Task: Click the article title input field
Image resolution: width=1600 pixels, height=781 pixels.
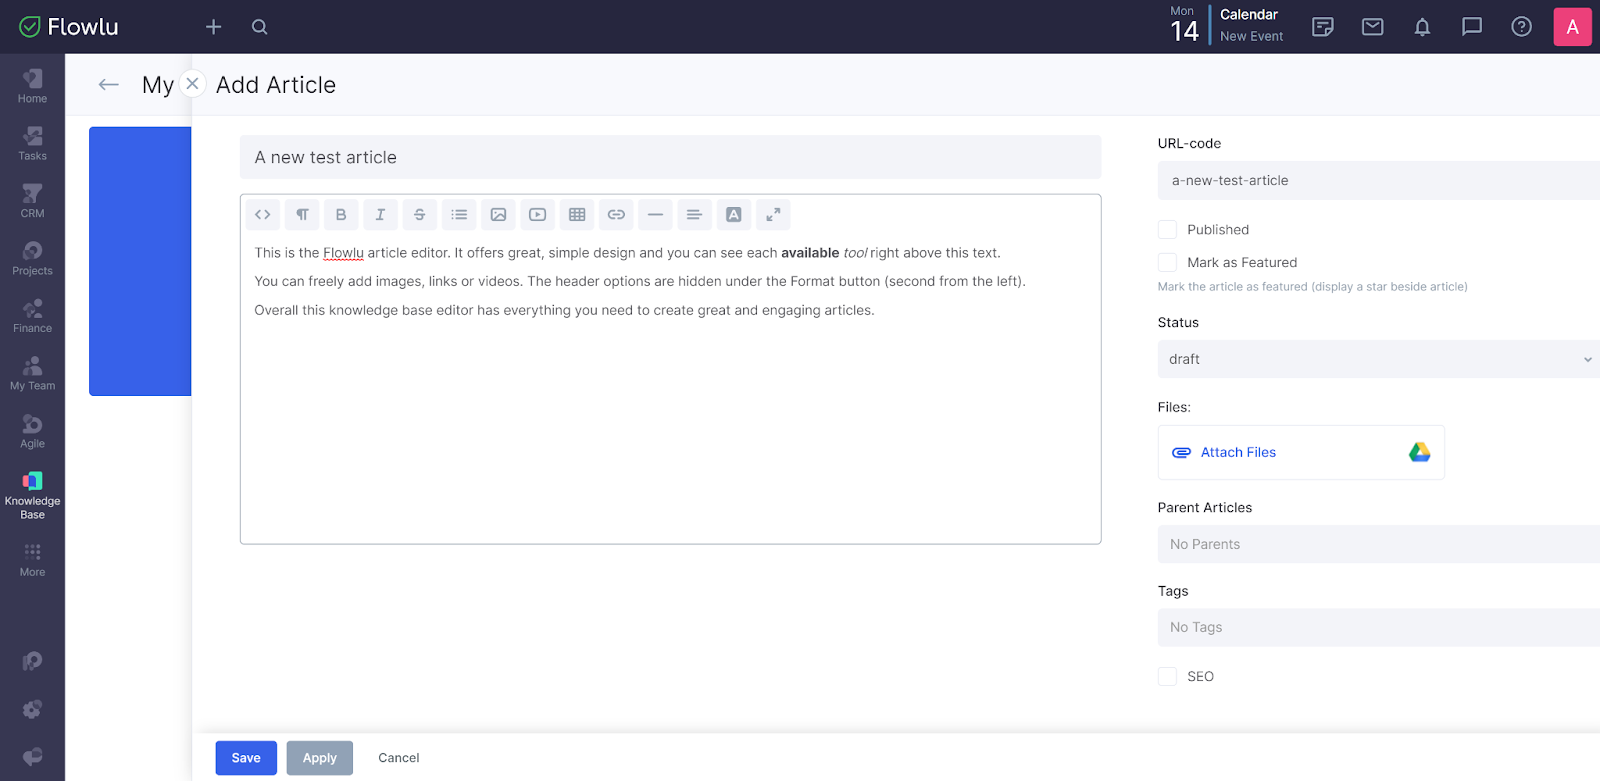Action: point(670,158)
